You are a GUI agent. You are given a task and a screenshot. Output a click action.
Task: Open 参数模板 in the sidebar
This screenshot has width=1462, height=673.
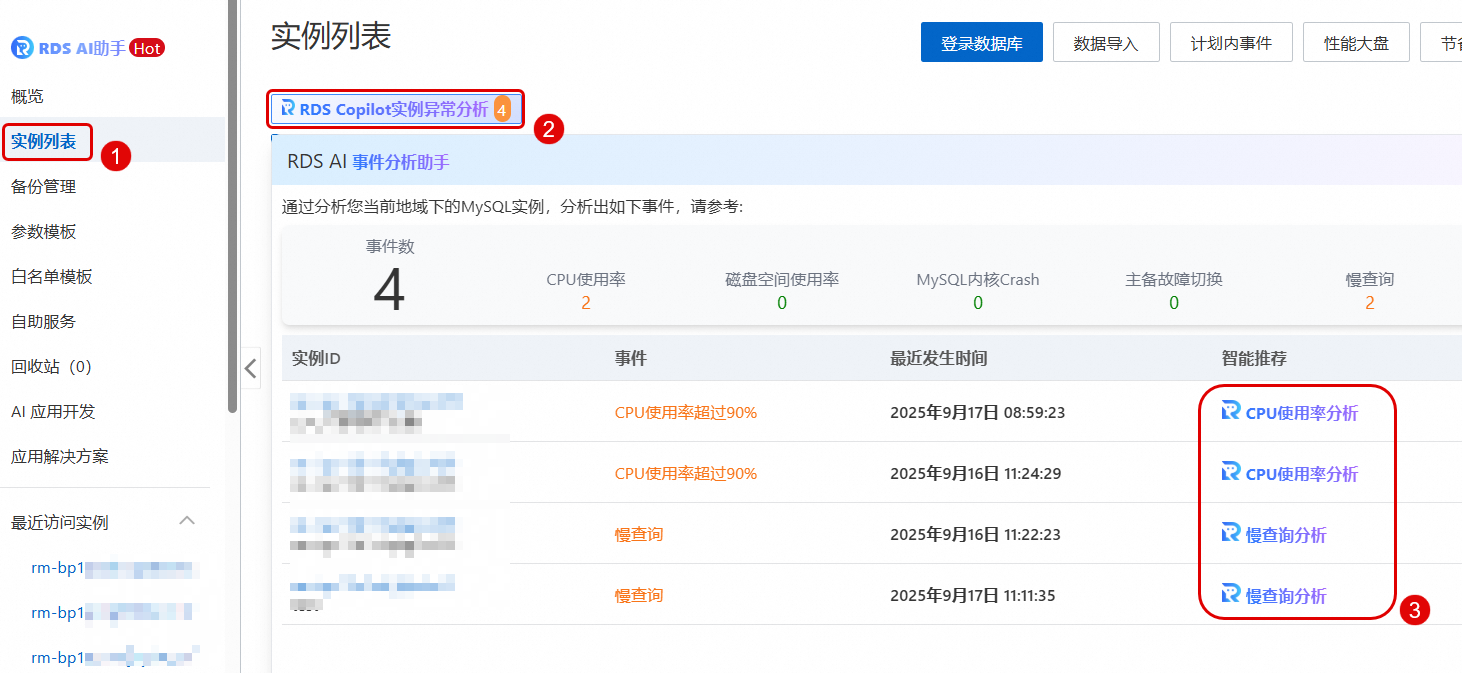[x=44, y=232]
